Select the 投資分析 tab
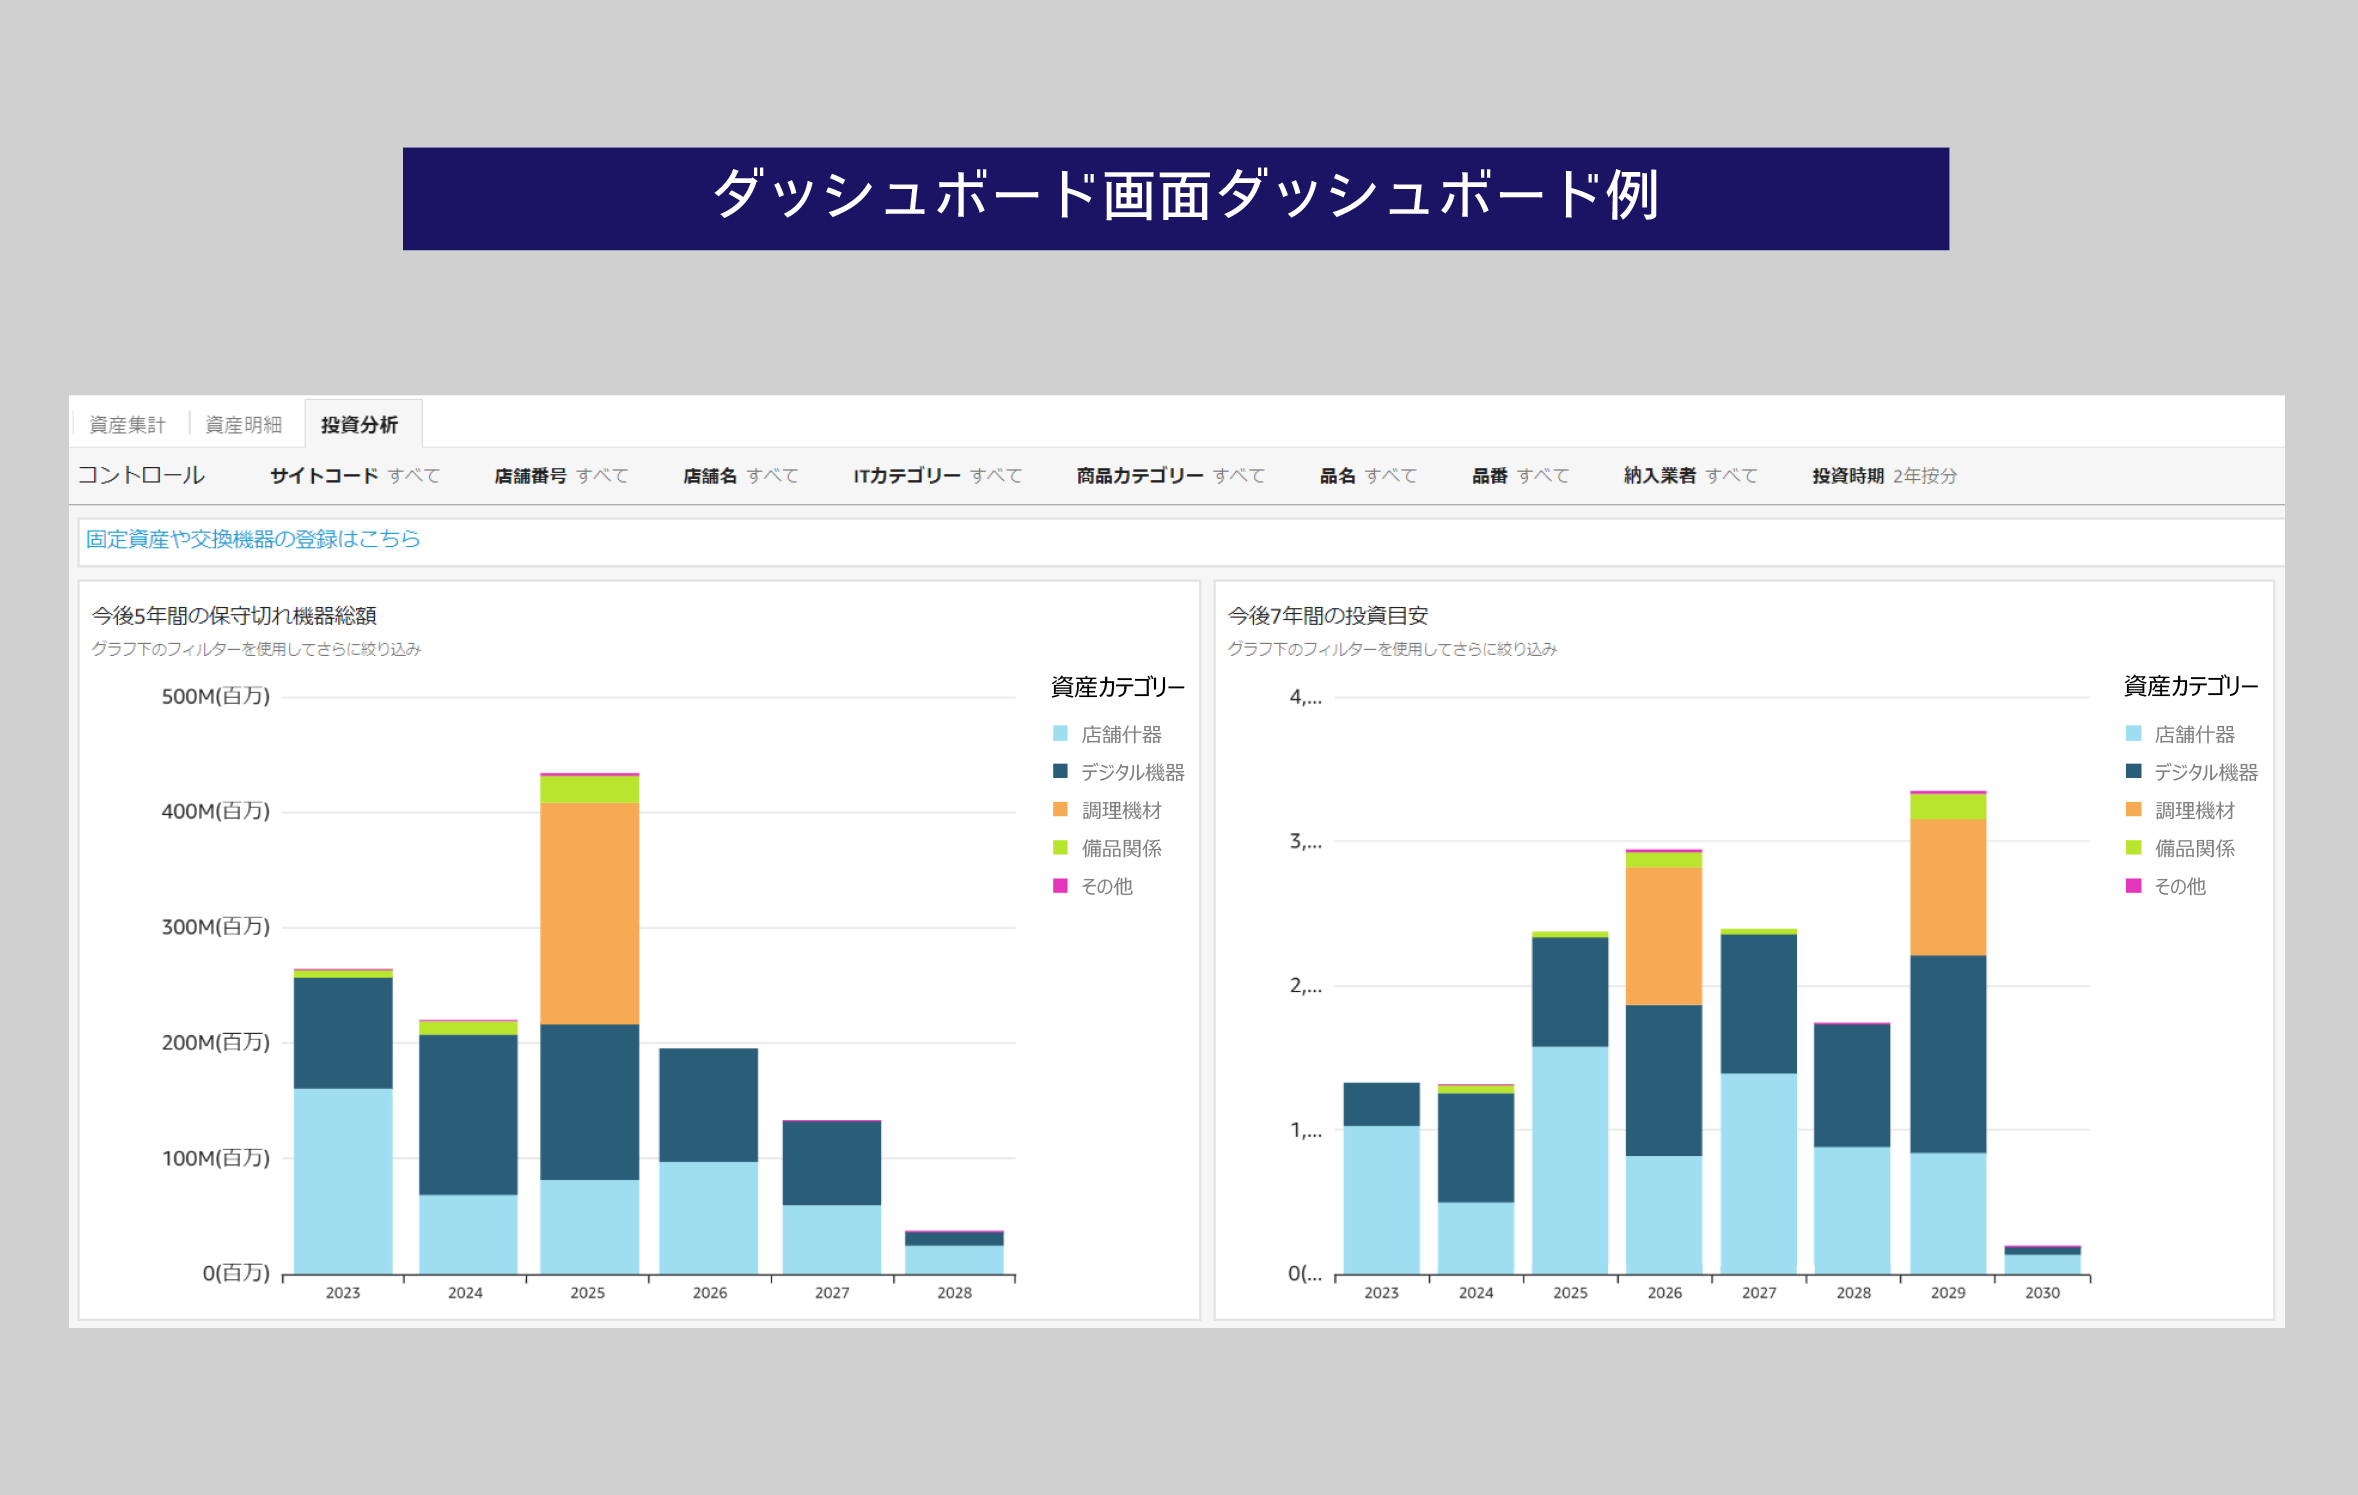Viewport: 2358px width, 1495px height. coord(359,425)
